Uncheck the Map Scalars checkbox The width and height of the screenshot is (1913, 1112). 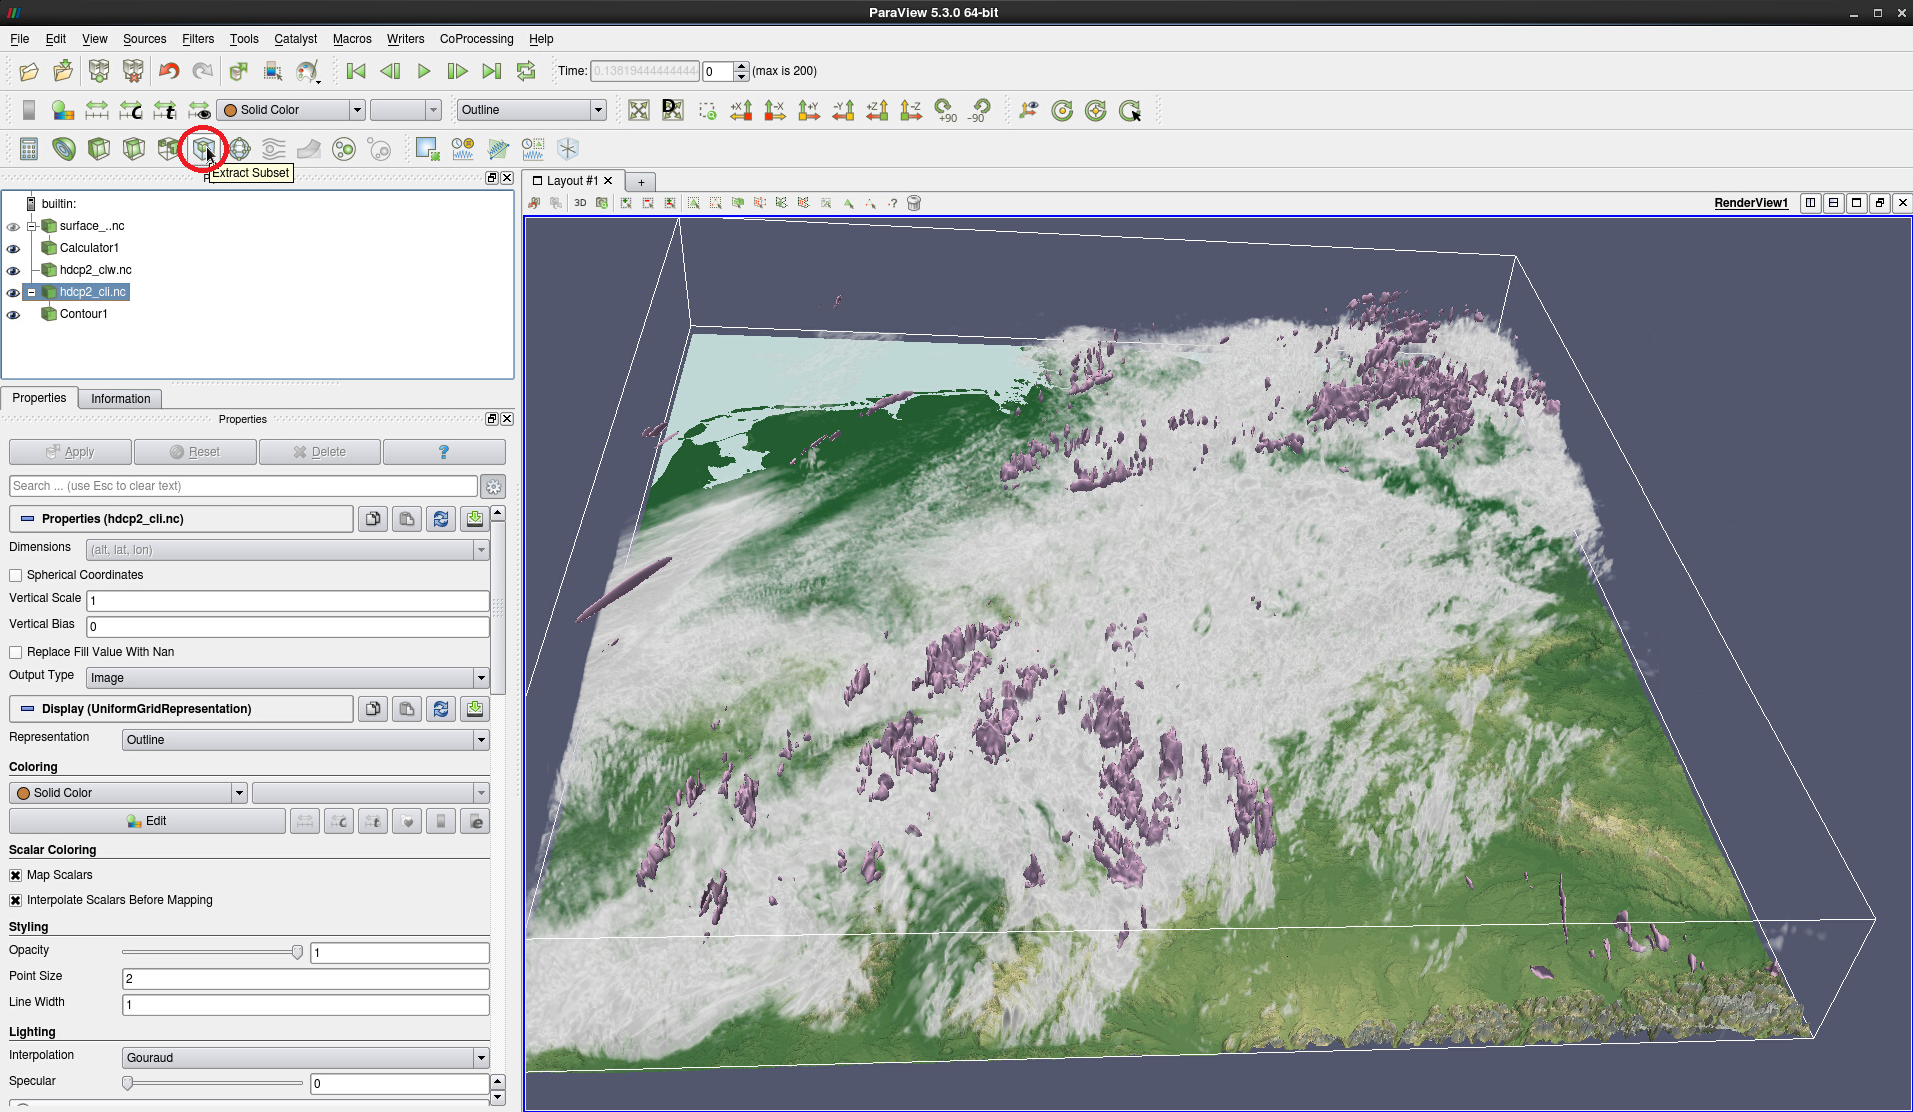[x=16, y=875]
